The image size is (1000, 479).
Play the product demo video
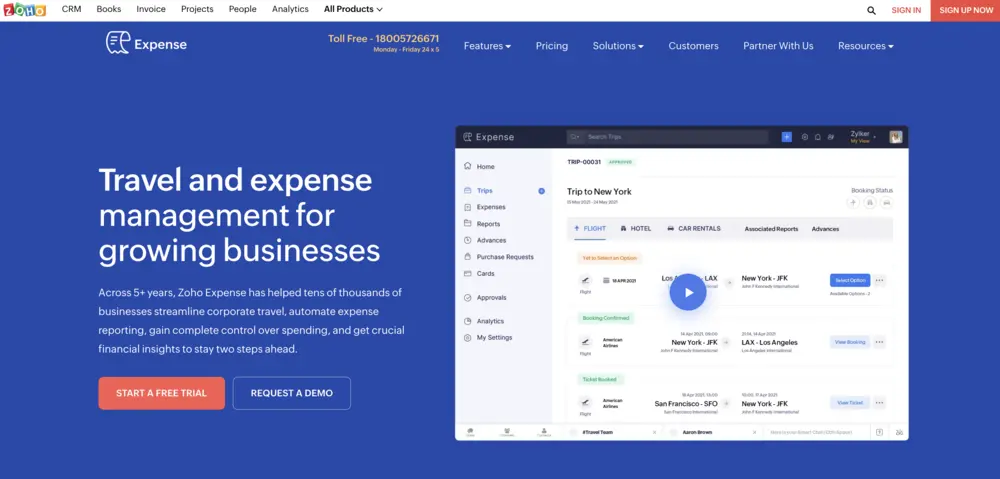688,292
